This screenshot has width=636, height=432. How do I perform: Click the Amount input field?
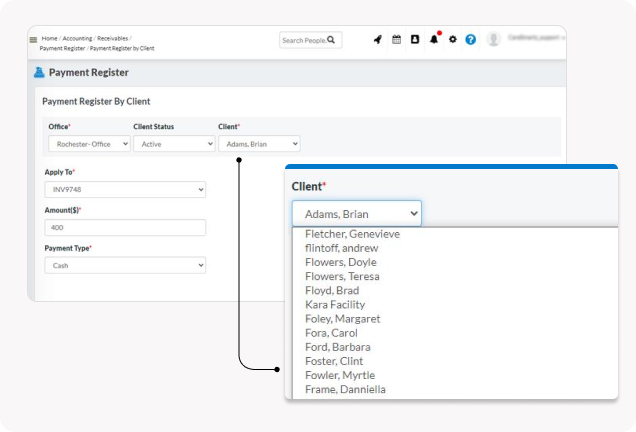click(x=125, y=228)
